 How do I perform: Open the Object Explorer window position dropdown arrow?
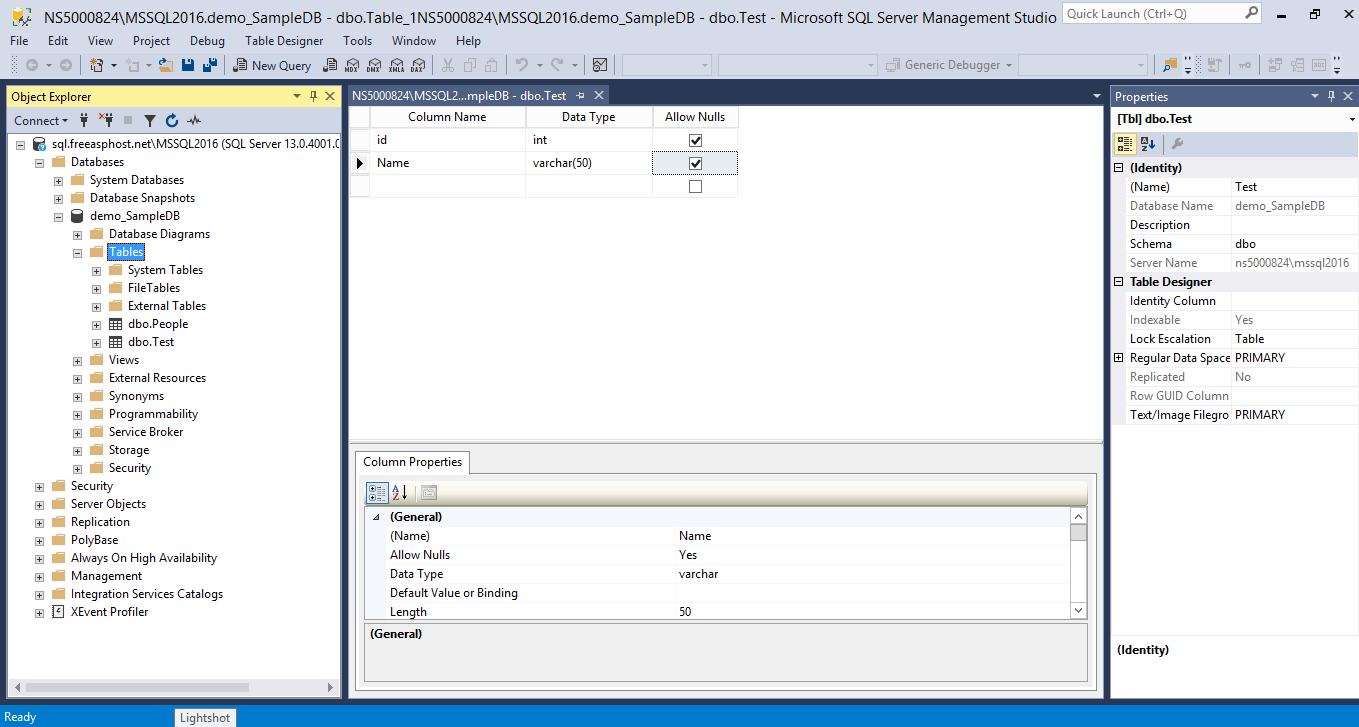point(297,96)
